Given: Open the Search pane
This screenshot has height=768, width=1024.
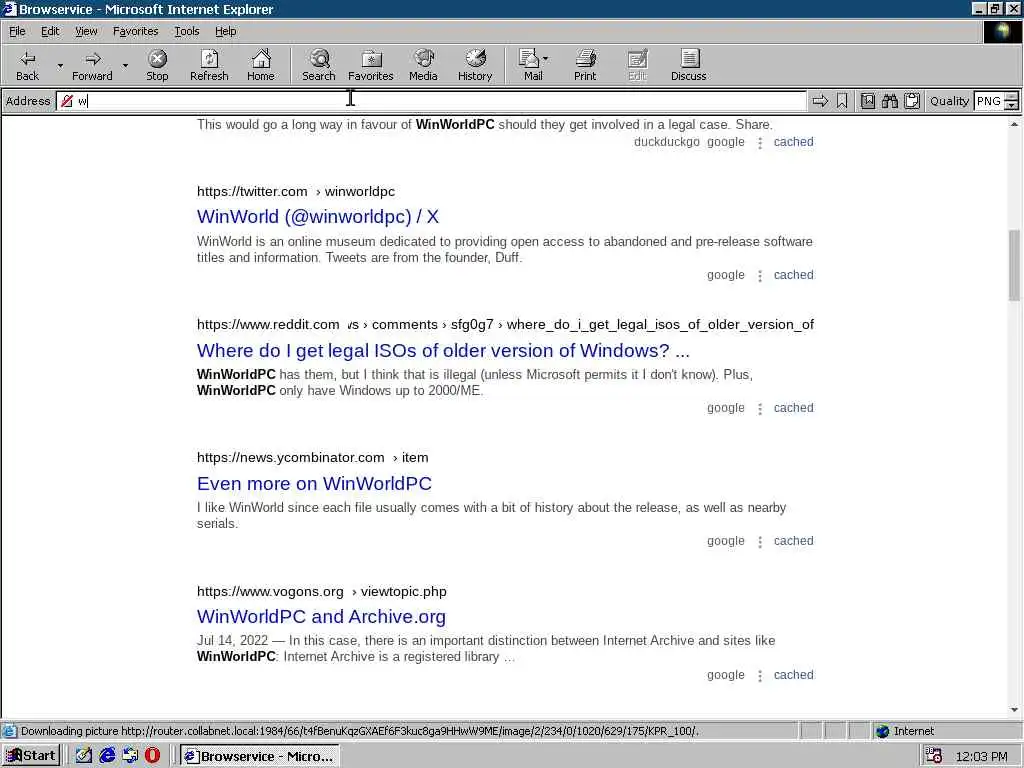Looking at the screenshot, I should pos(319,65).
